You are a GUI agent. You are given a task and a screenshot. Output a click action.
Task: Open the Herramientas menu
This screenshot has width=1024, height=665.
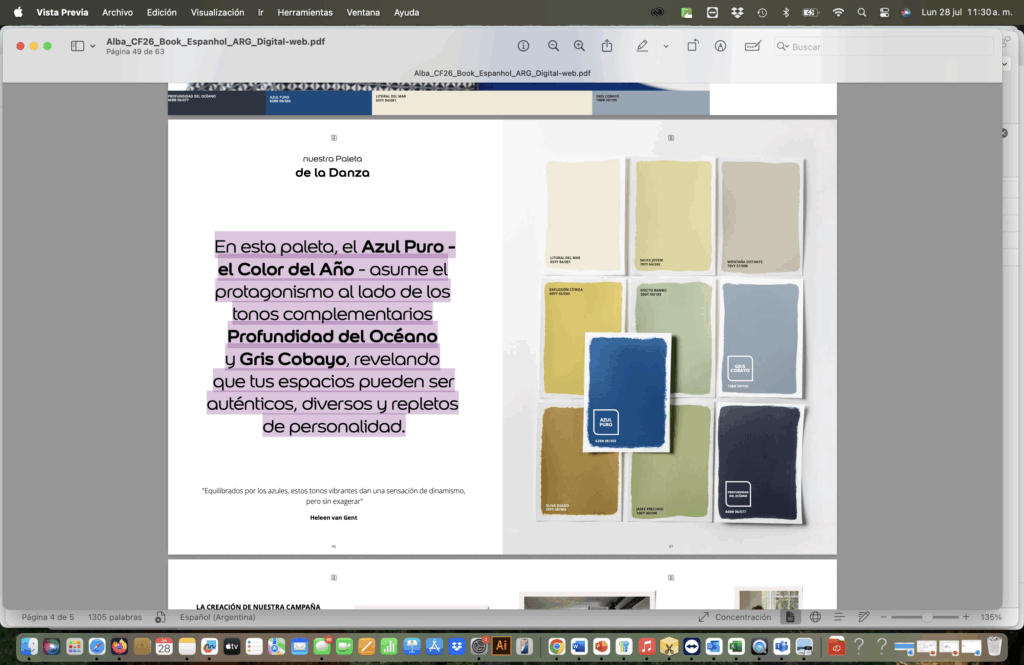305,12
